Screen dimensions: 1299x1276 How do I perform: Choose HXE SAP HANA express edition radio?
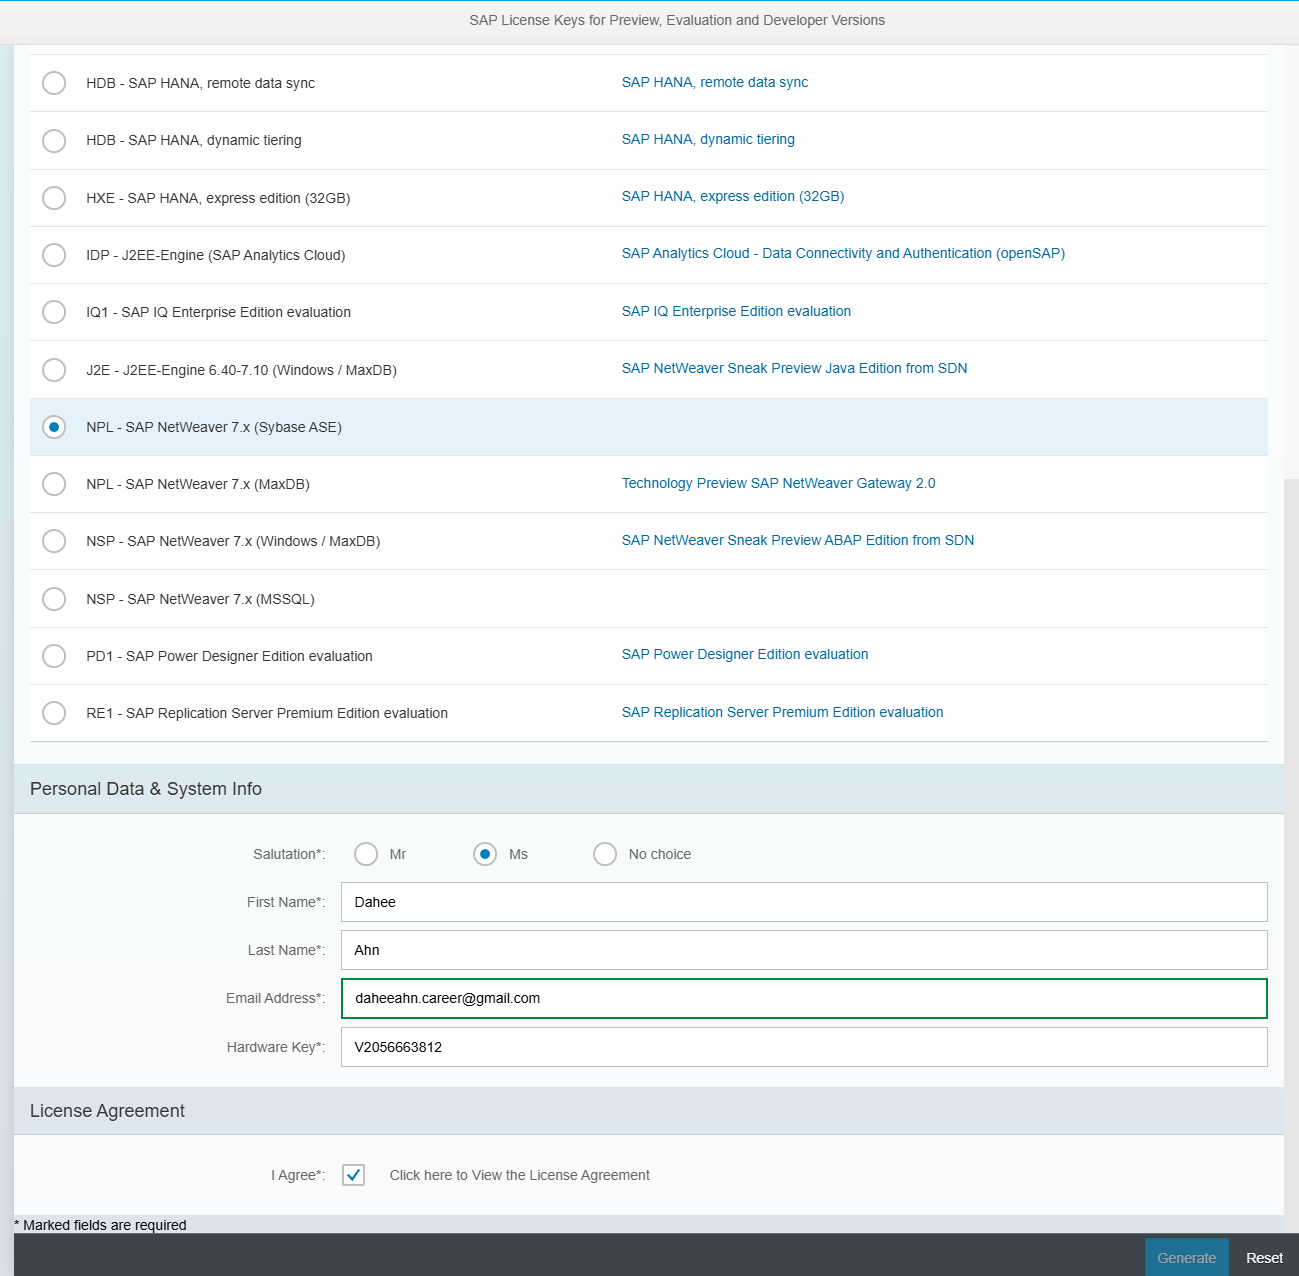(54, 198)
